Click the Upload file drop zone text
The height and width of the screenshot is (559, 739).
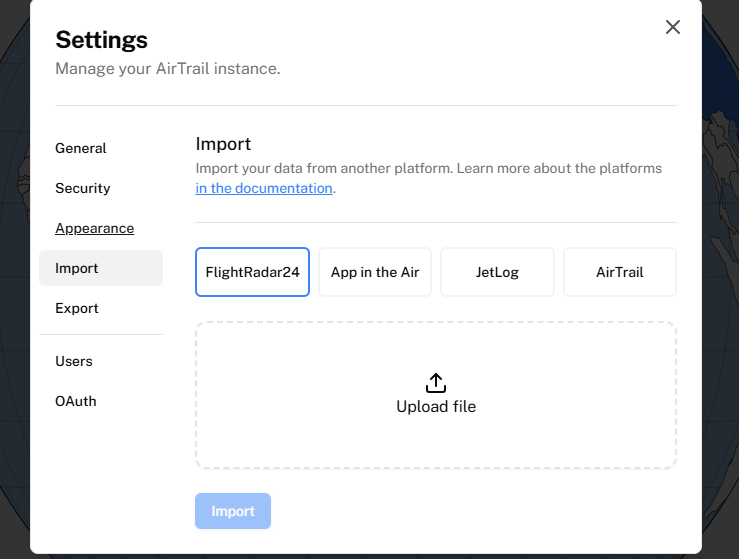pyautogui.click(x=436, y=406)
